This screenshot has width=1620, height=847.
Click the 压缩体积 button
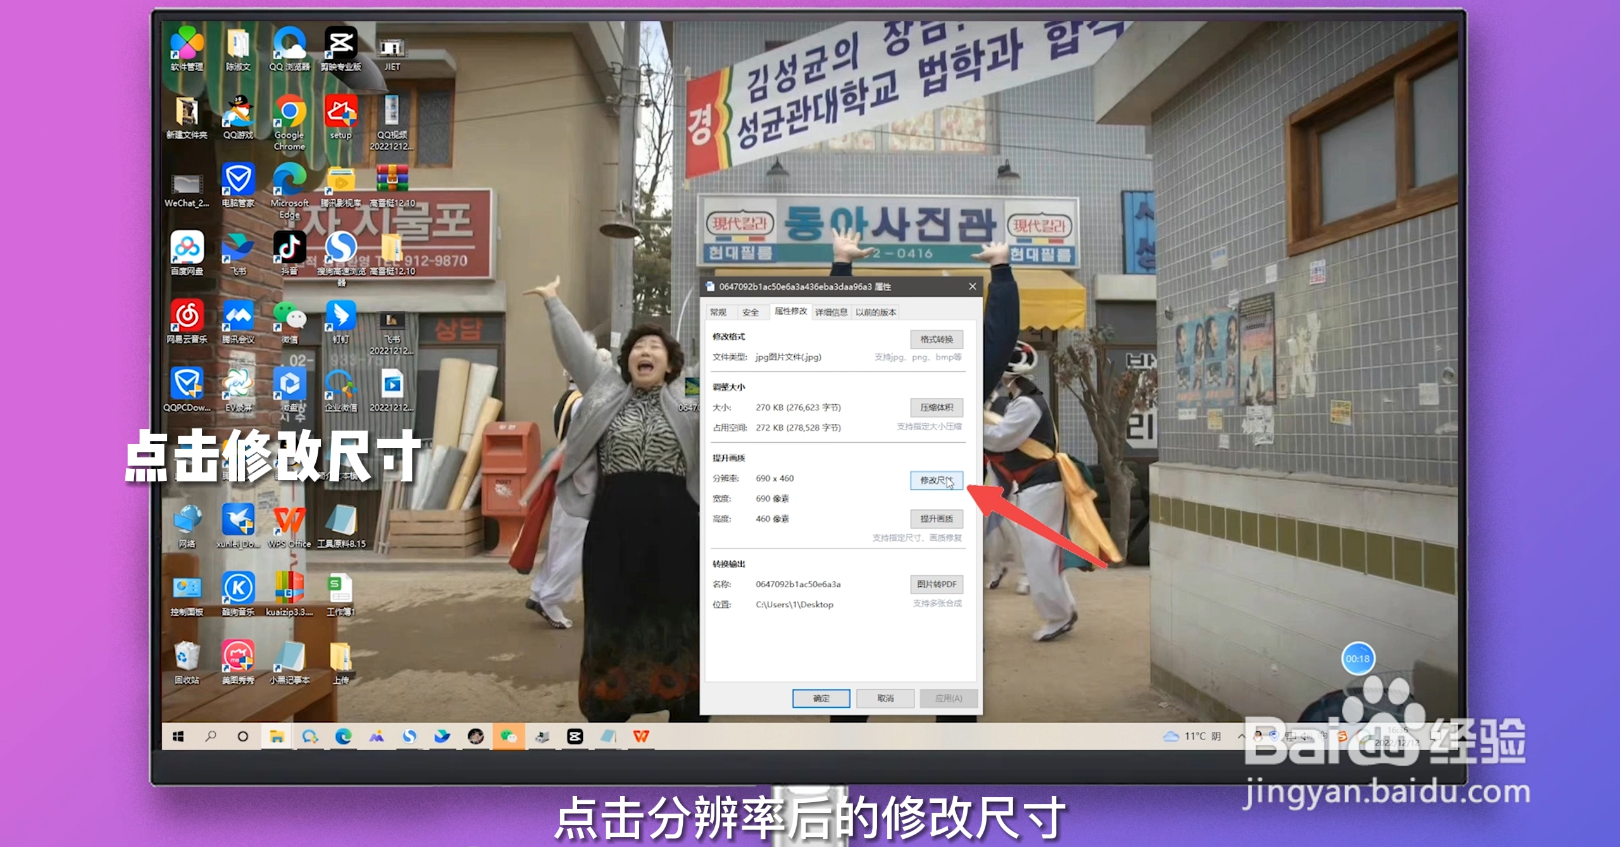pos(936,407)
